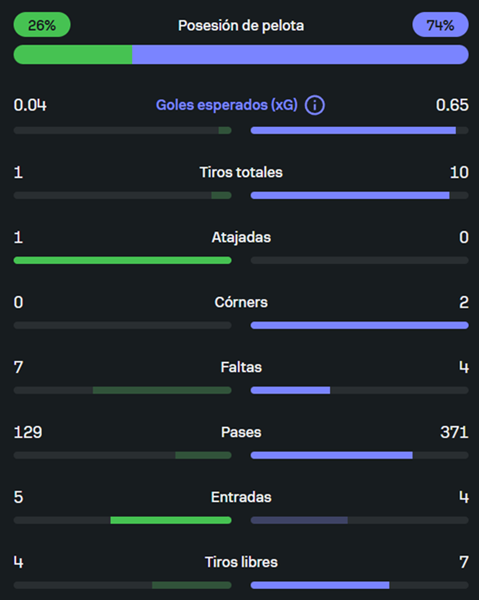This screenshot has width=479, height=600.
Task: Select the Tiros libres label
Action: [241, 562]
